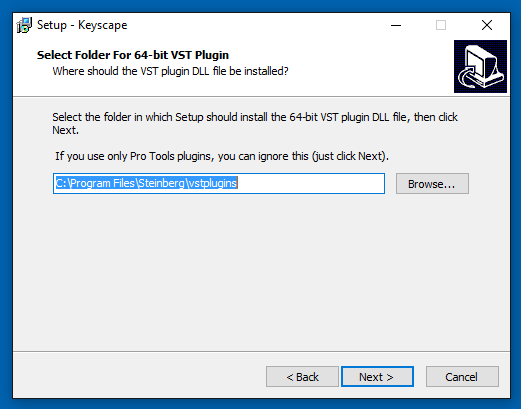Click the greyed-out maximize window button
Viewport: 521px width, 409px height.
441,25
